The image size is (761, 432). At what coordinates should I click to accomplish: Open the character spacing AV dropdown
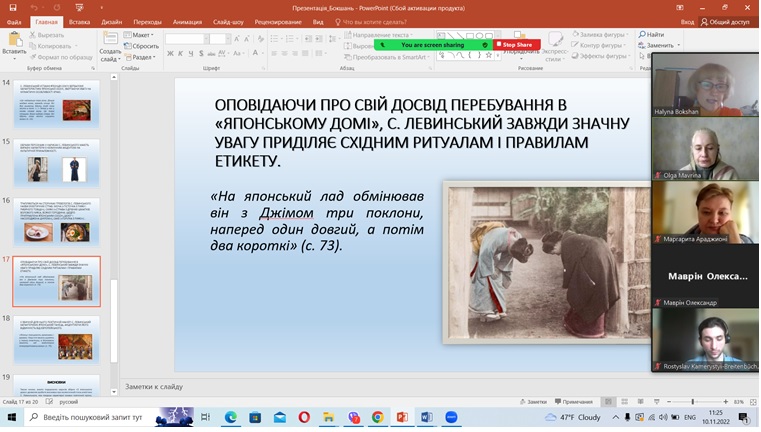tap(223, 53)
